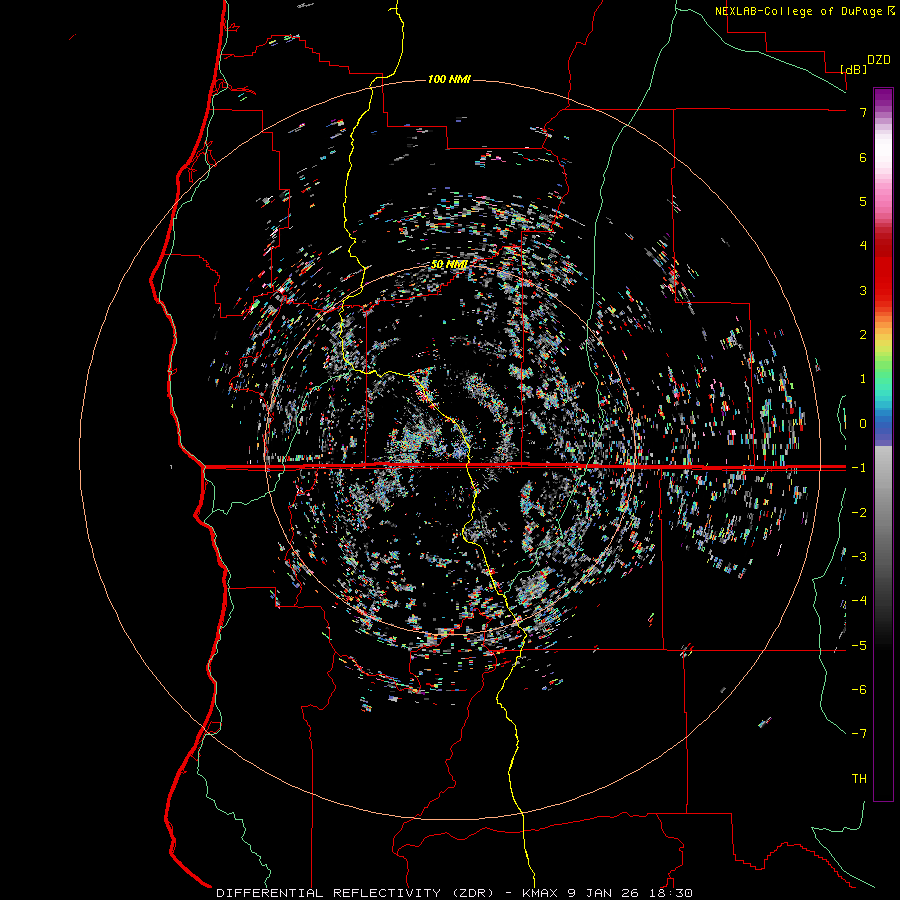Select the 0 value on the scale

click(863, 424)
